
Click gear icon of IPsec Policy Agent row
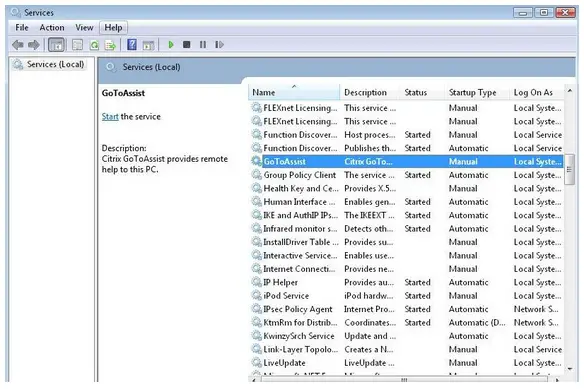click(x=256, y=309)
